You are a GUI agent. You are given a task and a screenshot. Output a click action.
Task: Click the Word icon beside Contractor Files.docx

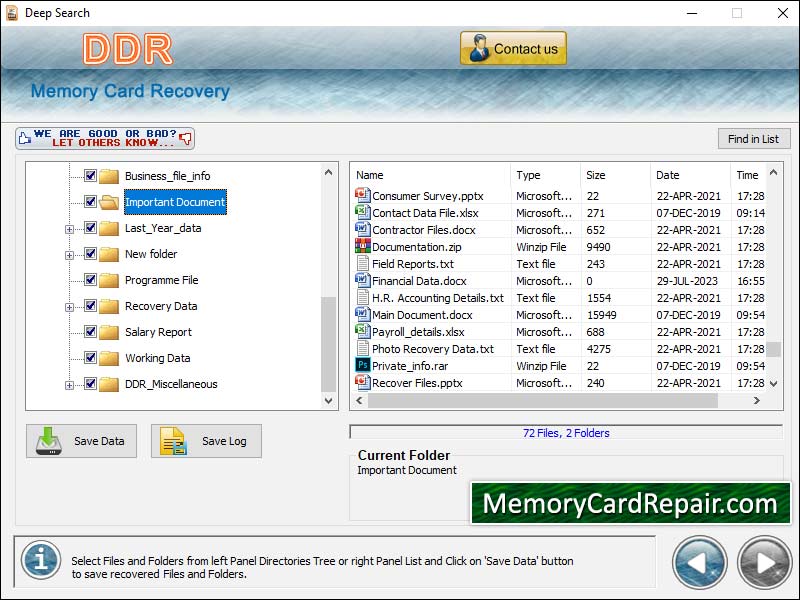pyautogui.click(x=363, y=230)
